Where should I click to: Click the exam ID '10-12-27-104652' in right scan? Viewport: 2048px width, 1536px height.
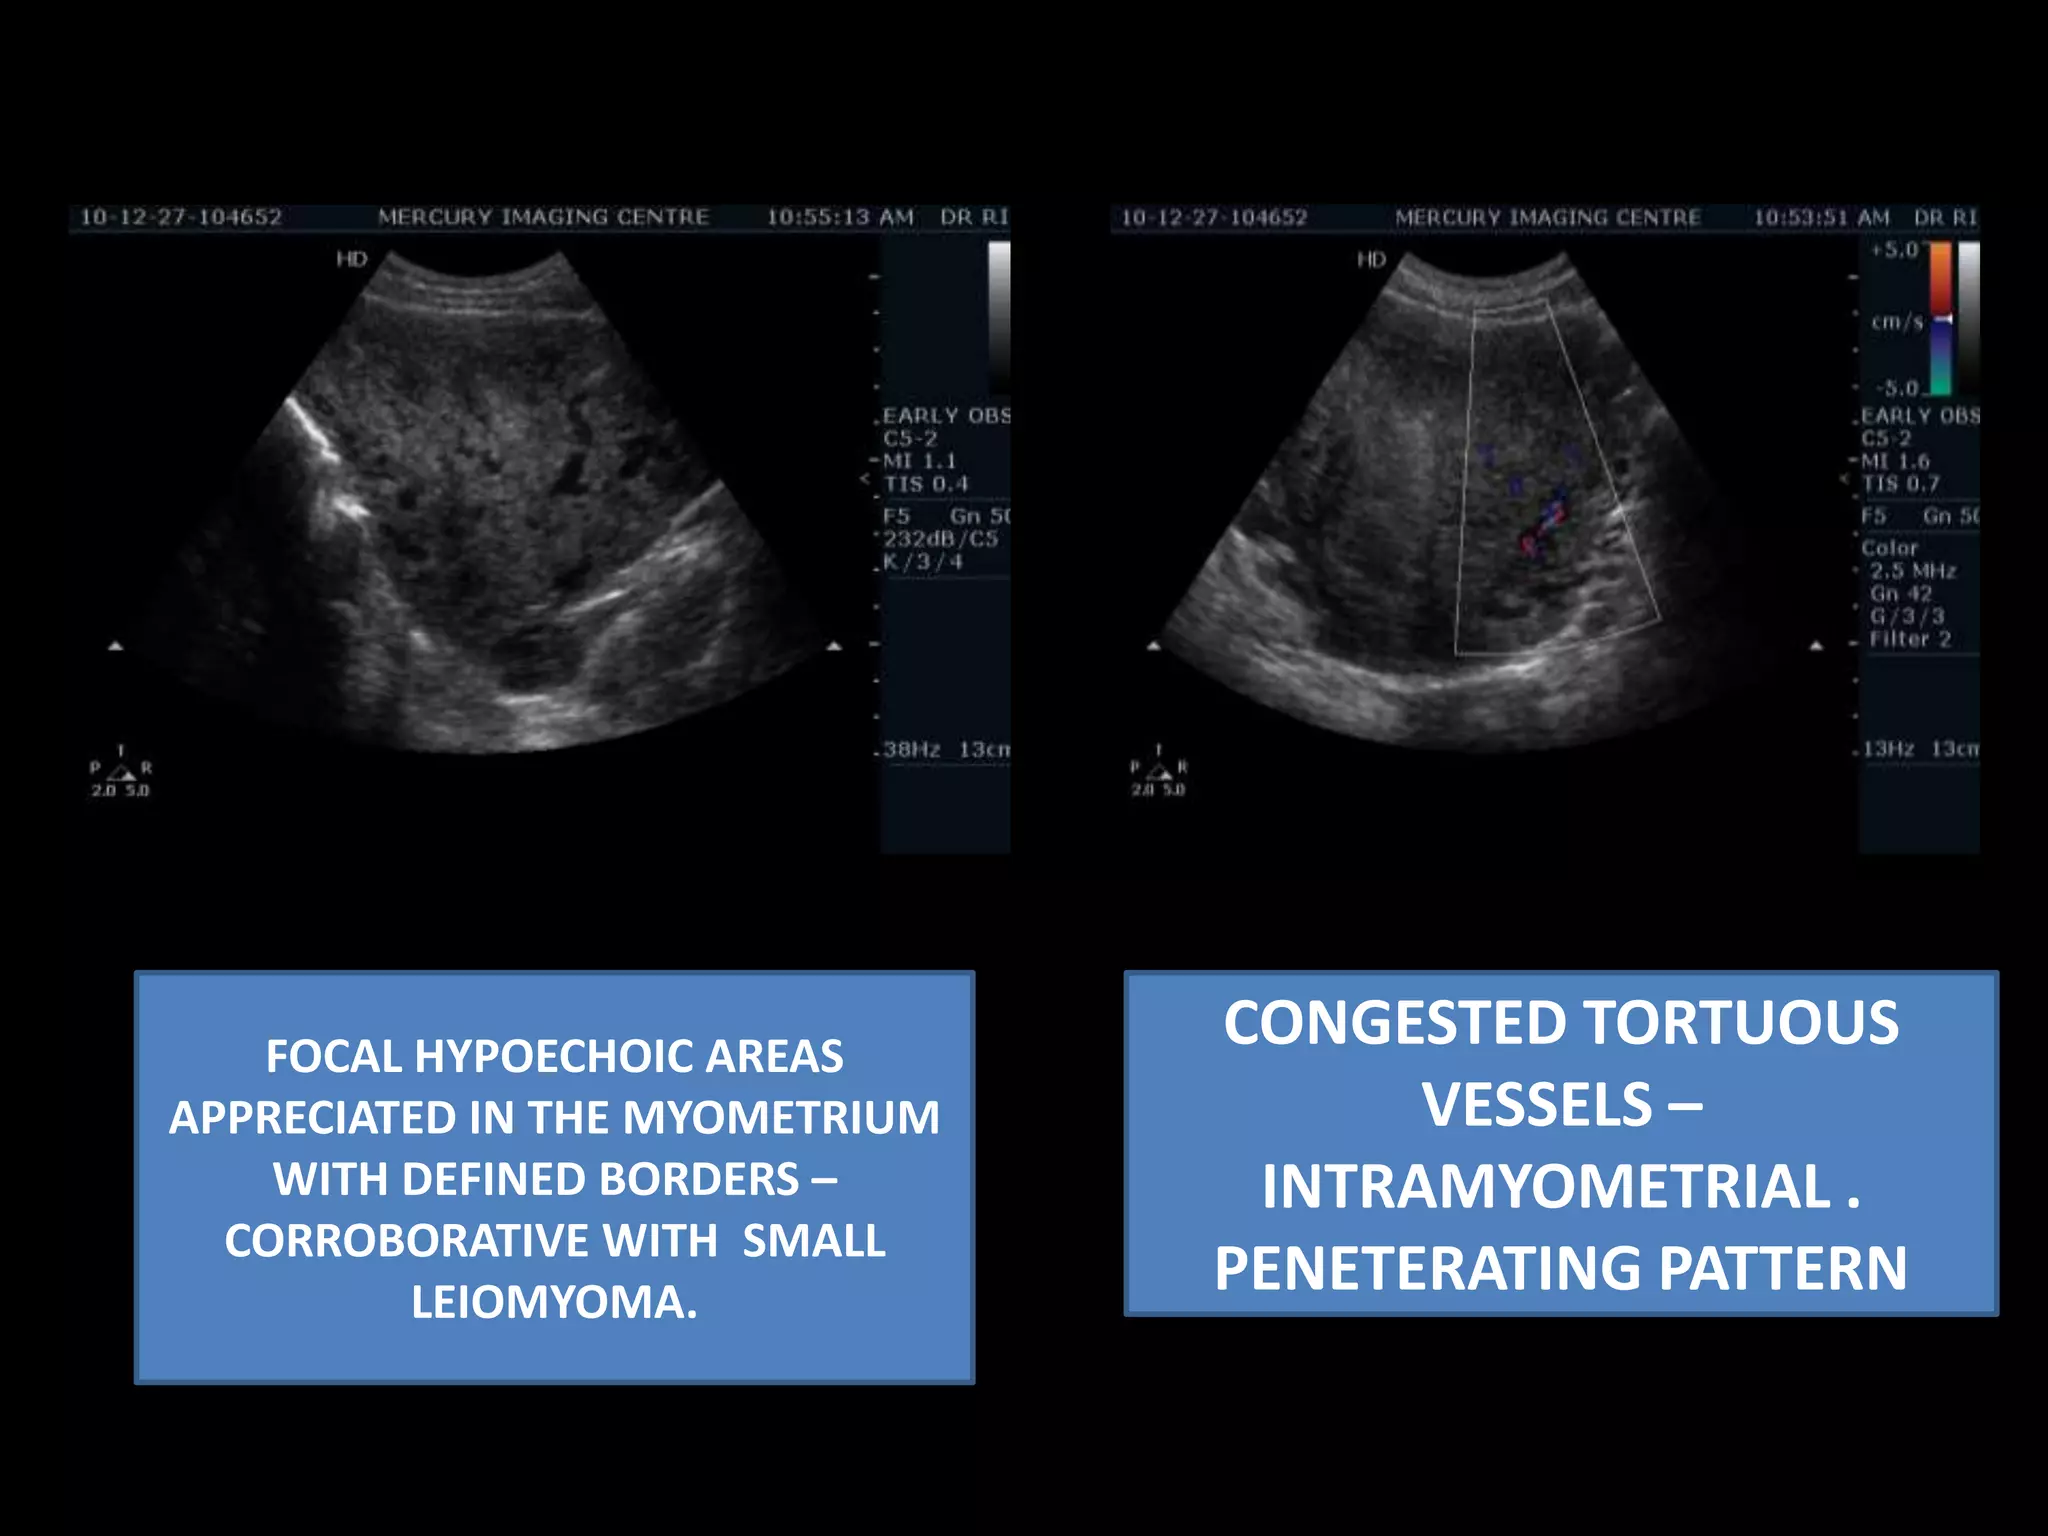(x=1213, y=217)
